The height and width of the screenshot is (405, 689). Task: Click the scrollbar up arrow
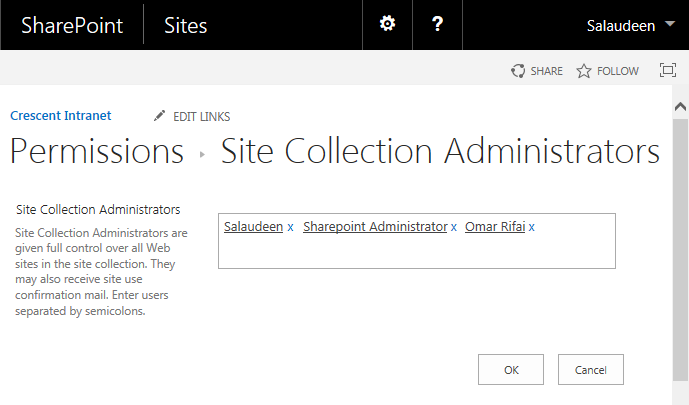680,107
